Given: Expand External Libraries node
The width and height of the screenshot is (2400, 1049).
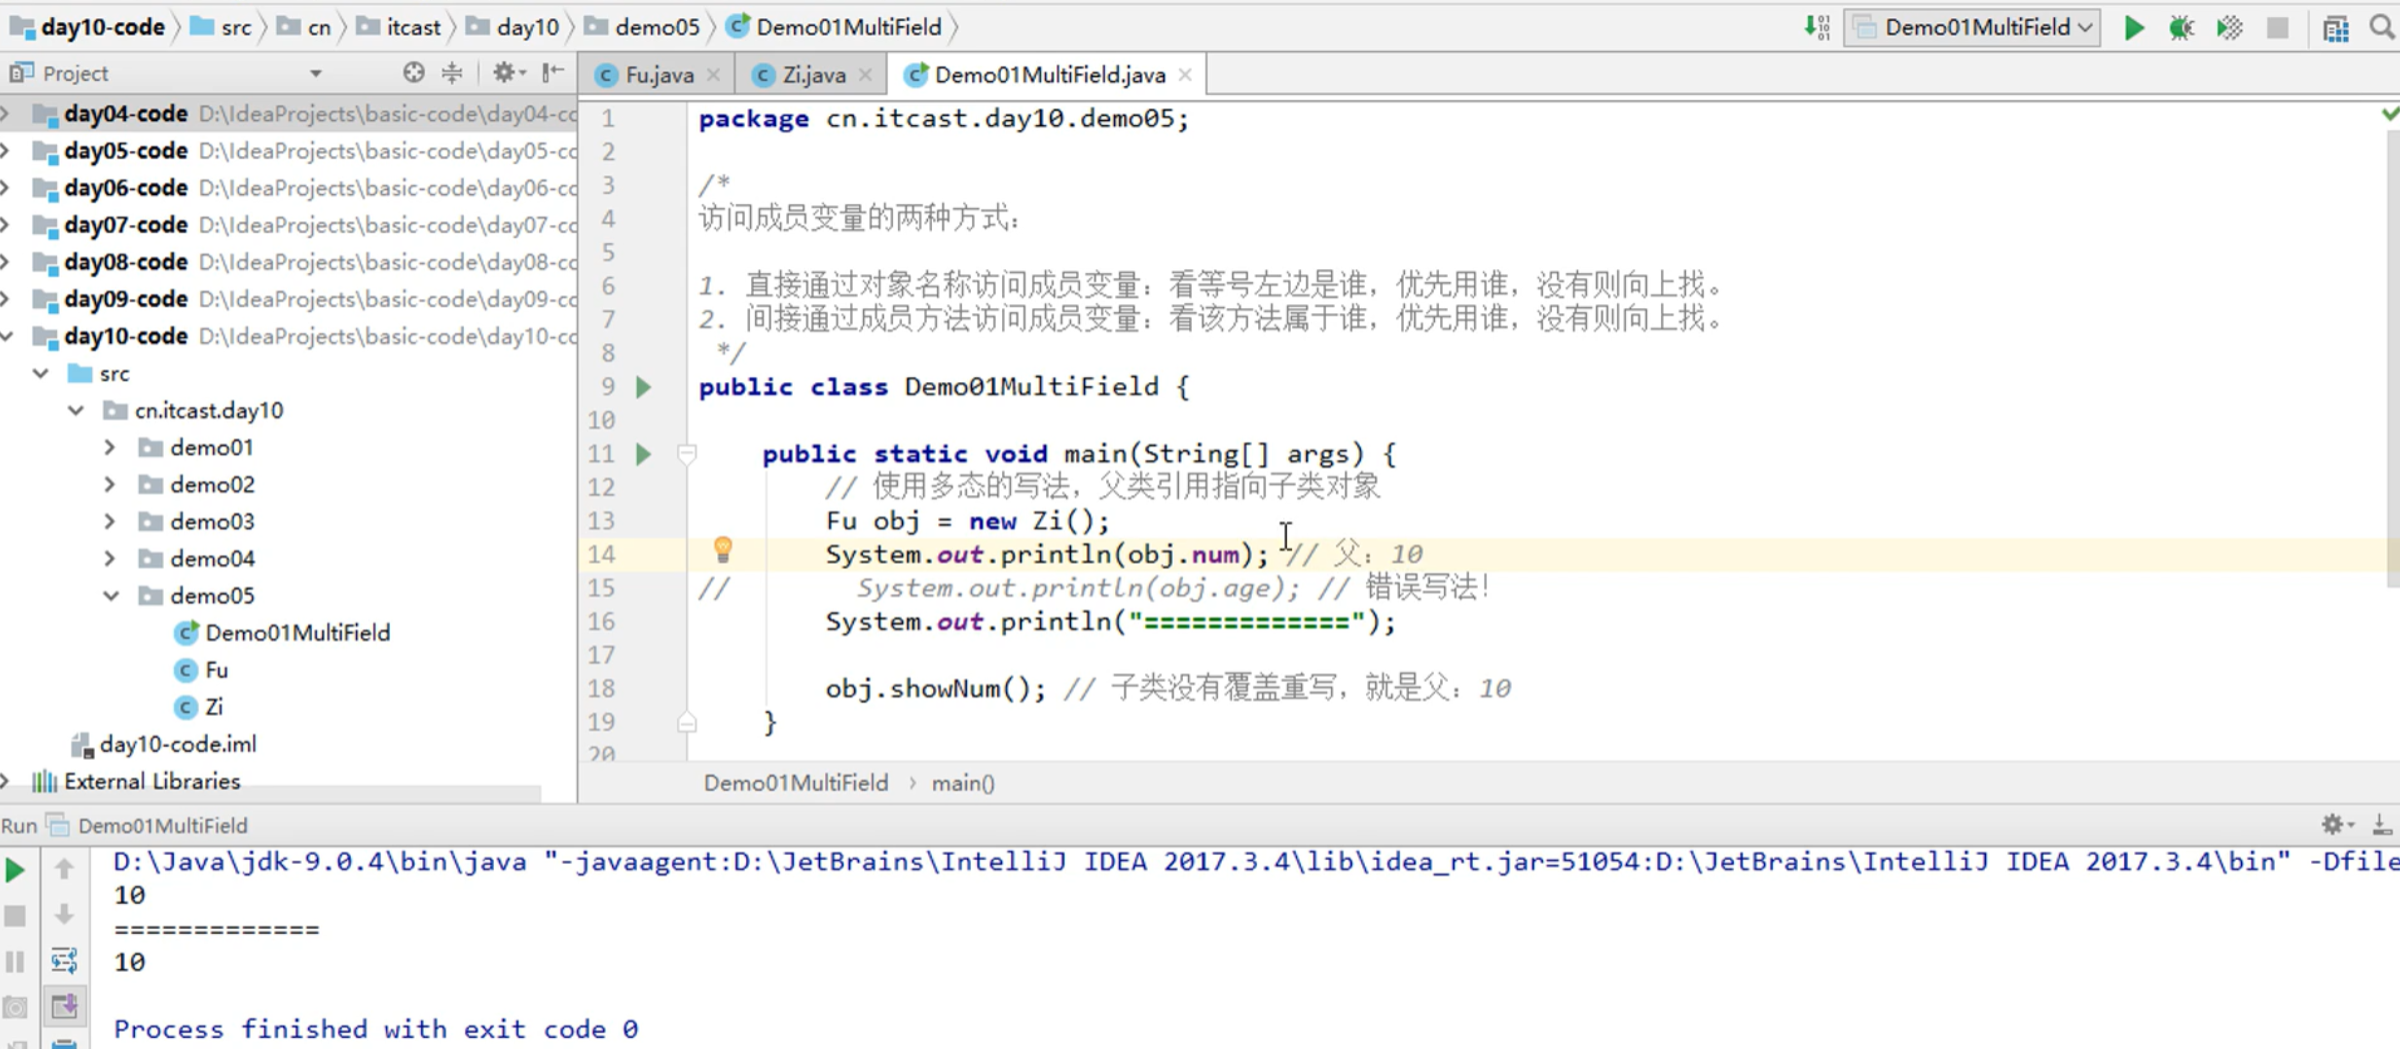Looking at the screenshot, I should (6, 781).
